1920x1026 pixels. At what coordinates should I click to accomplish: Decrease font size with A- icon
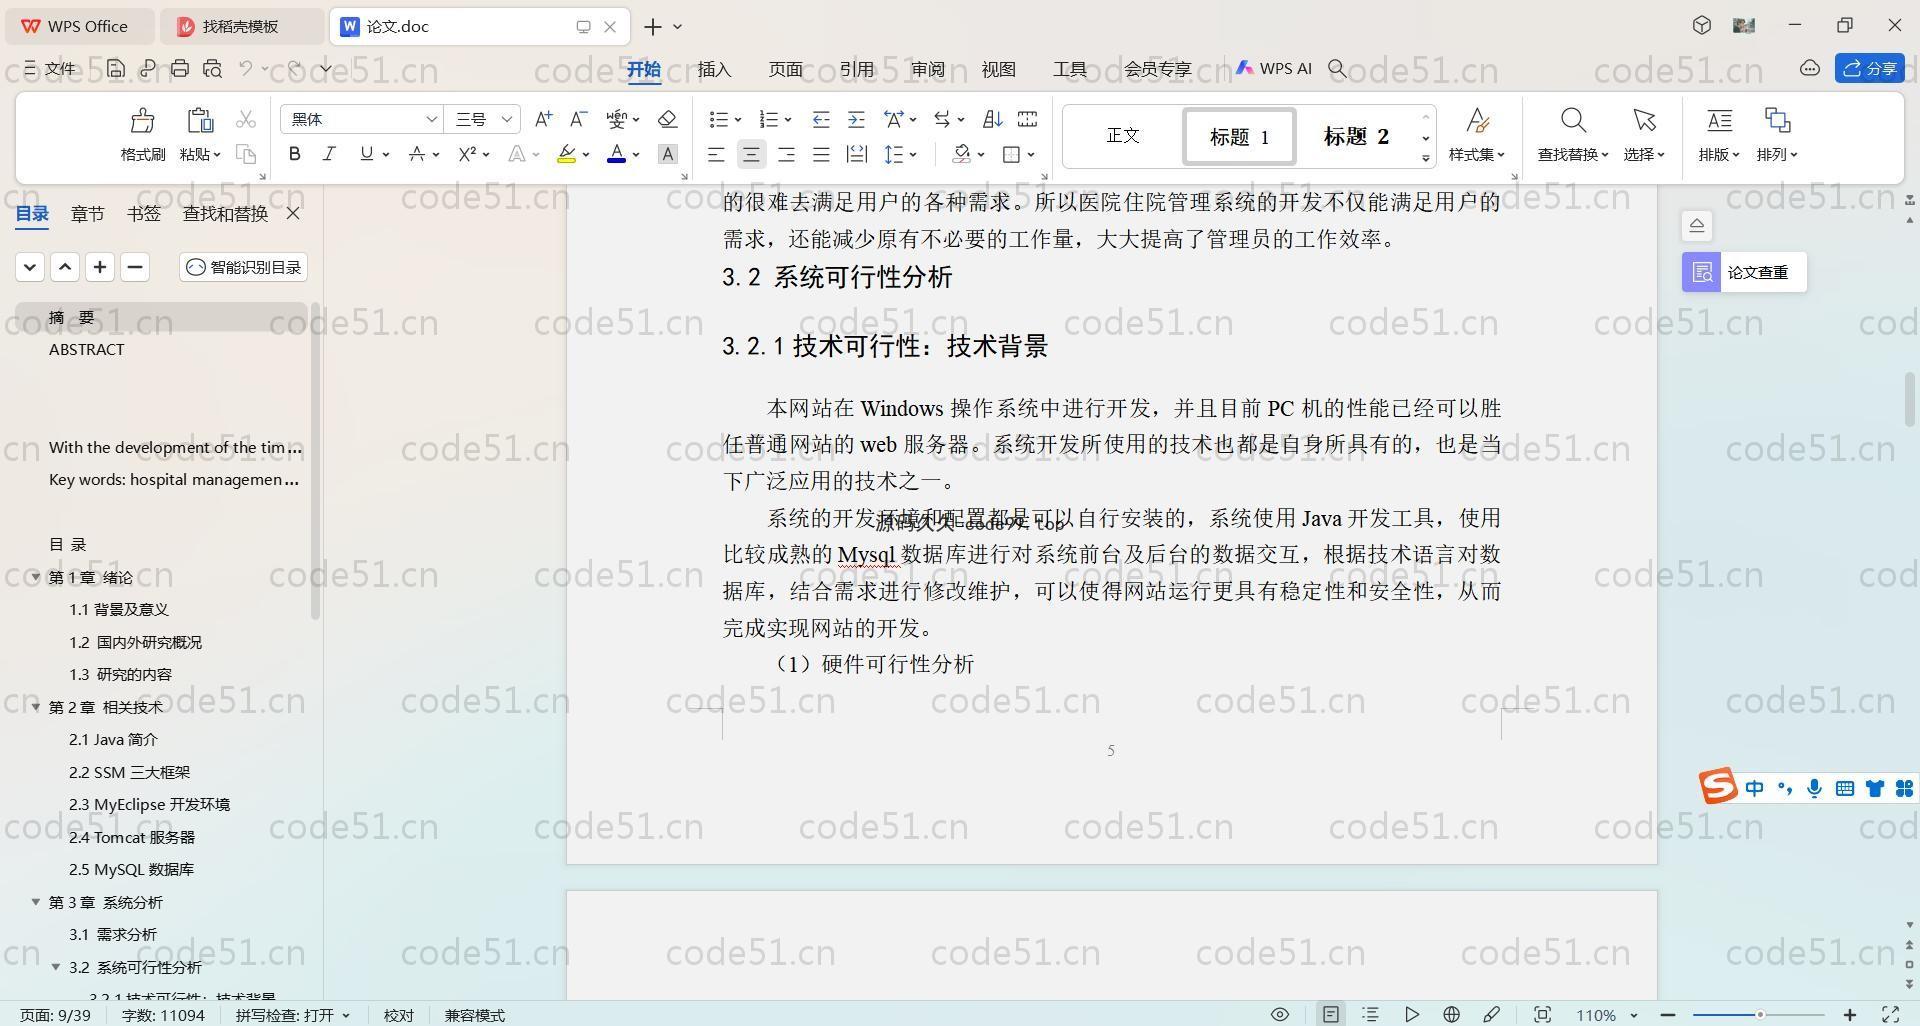coord(578,119)
